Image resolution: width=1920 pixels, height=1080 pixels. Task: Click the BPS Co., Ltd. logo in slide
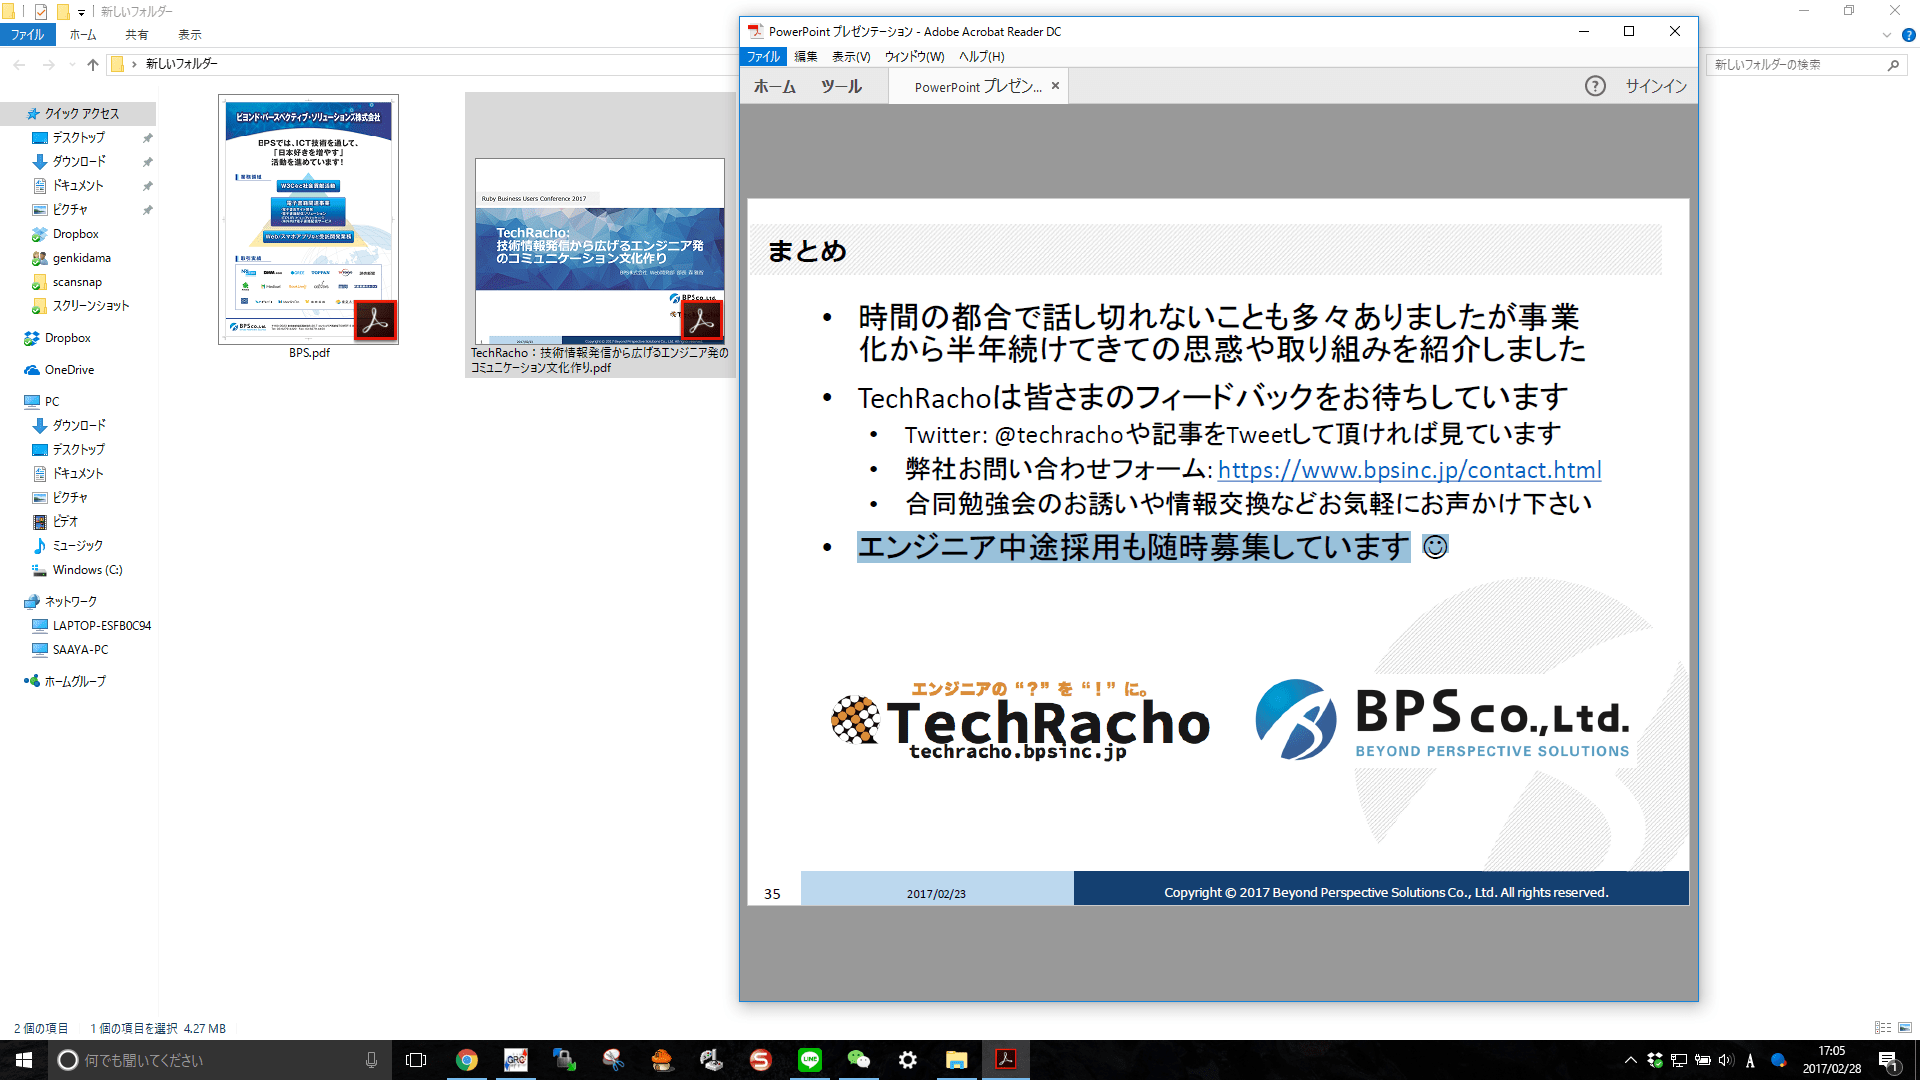coord(1443,720)
